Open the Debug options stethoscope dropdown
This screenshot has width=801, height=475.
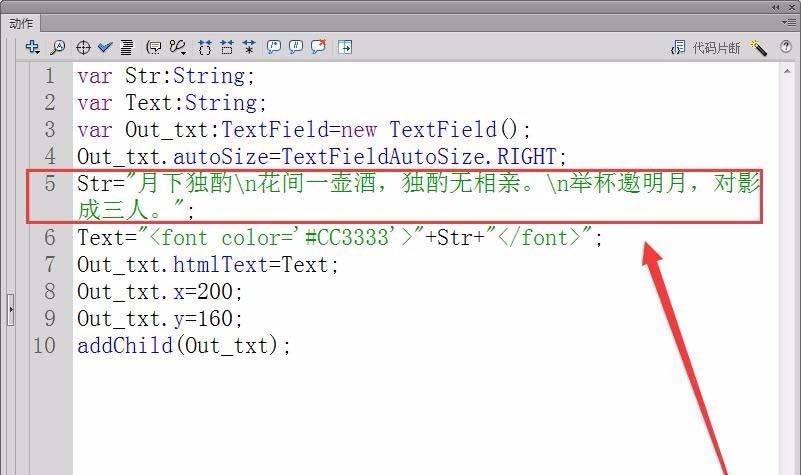(x=178, y=48)
